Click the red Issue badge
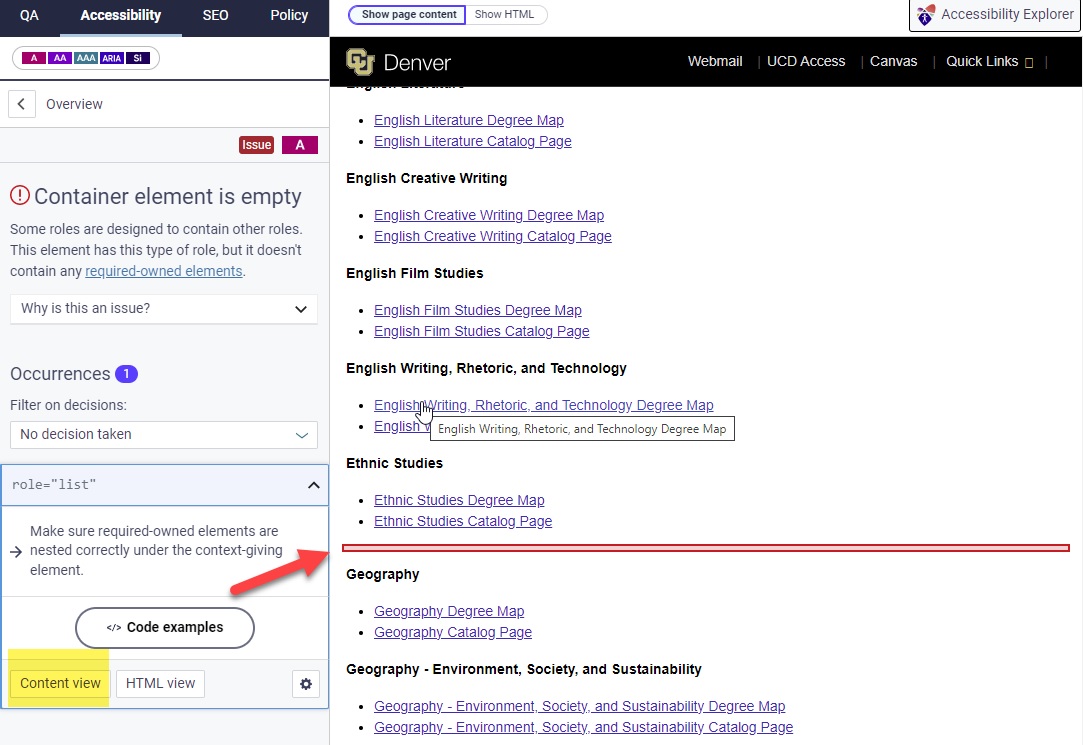 pyautogui.click(x=256, y=144)
